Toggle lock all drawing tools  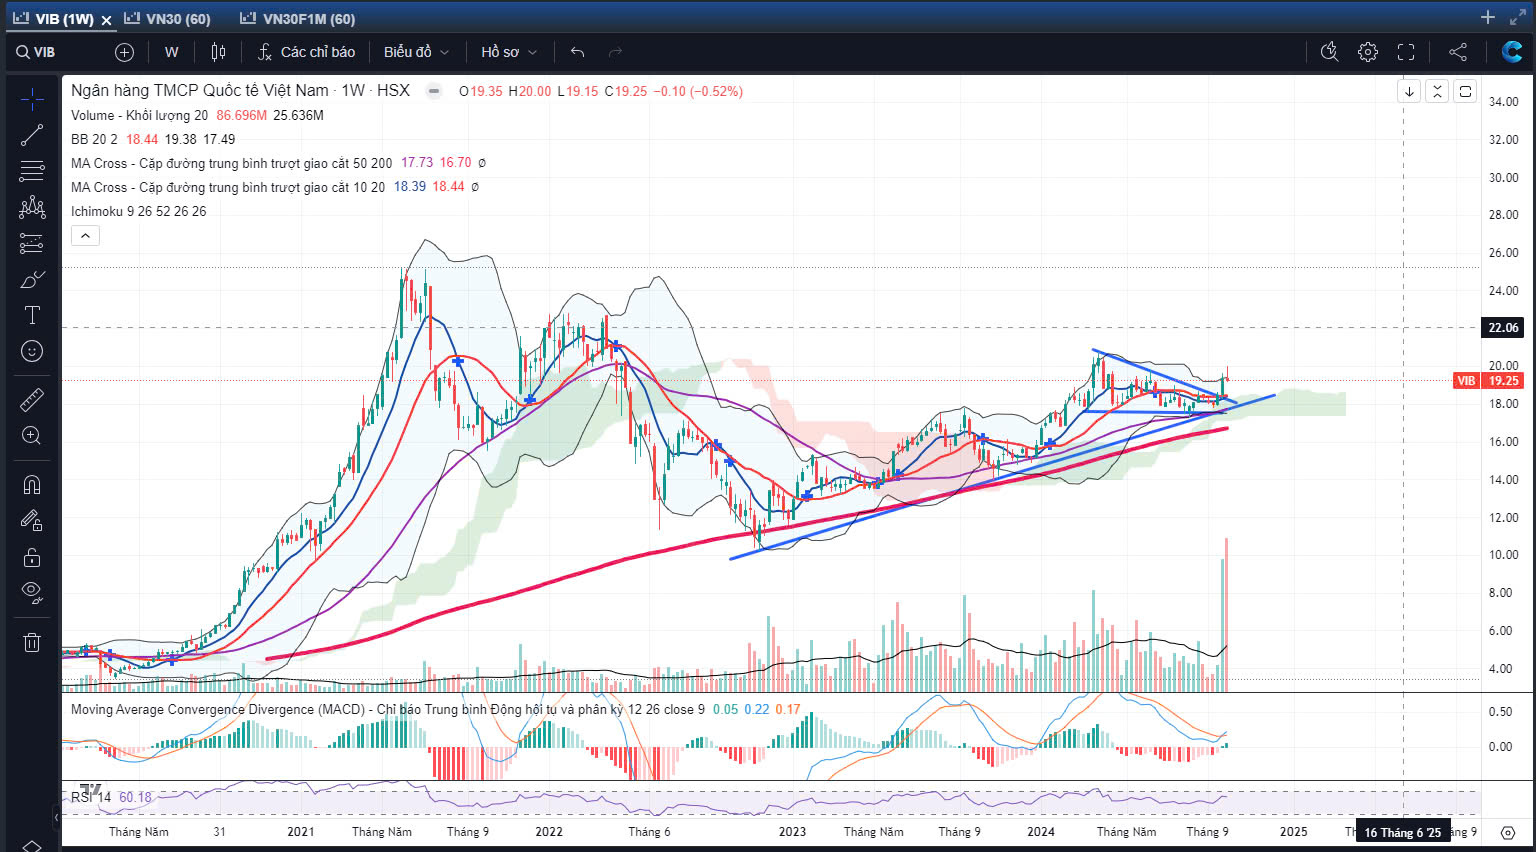pyautogui.click(x=32, y=557)
